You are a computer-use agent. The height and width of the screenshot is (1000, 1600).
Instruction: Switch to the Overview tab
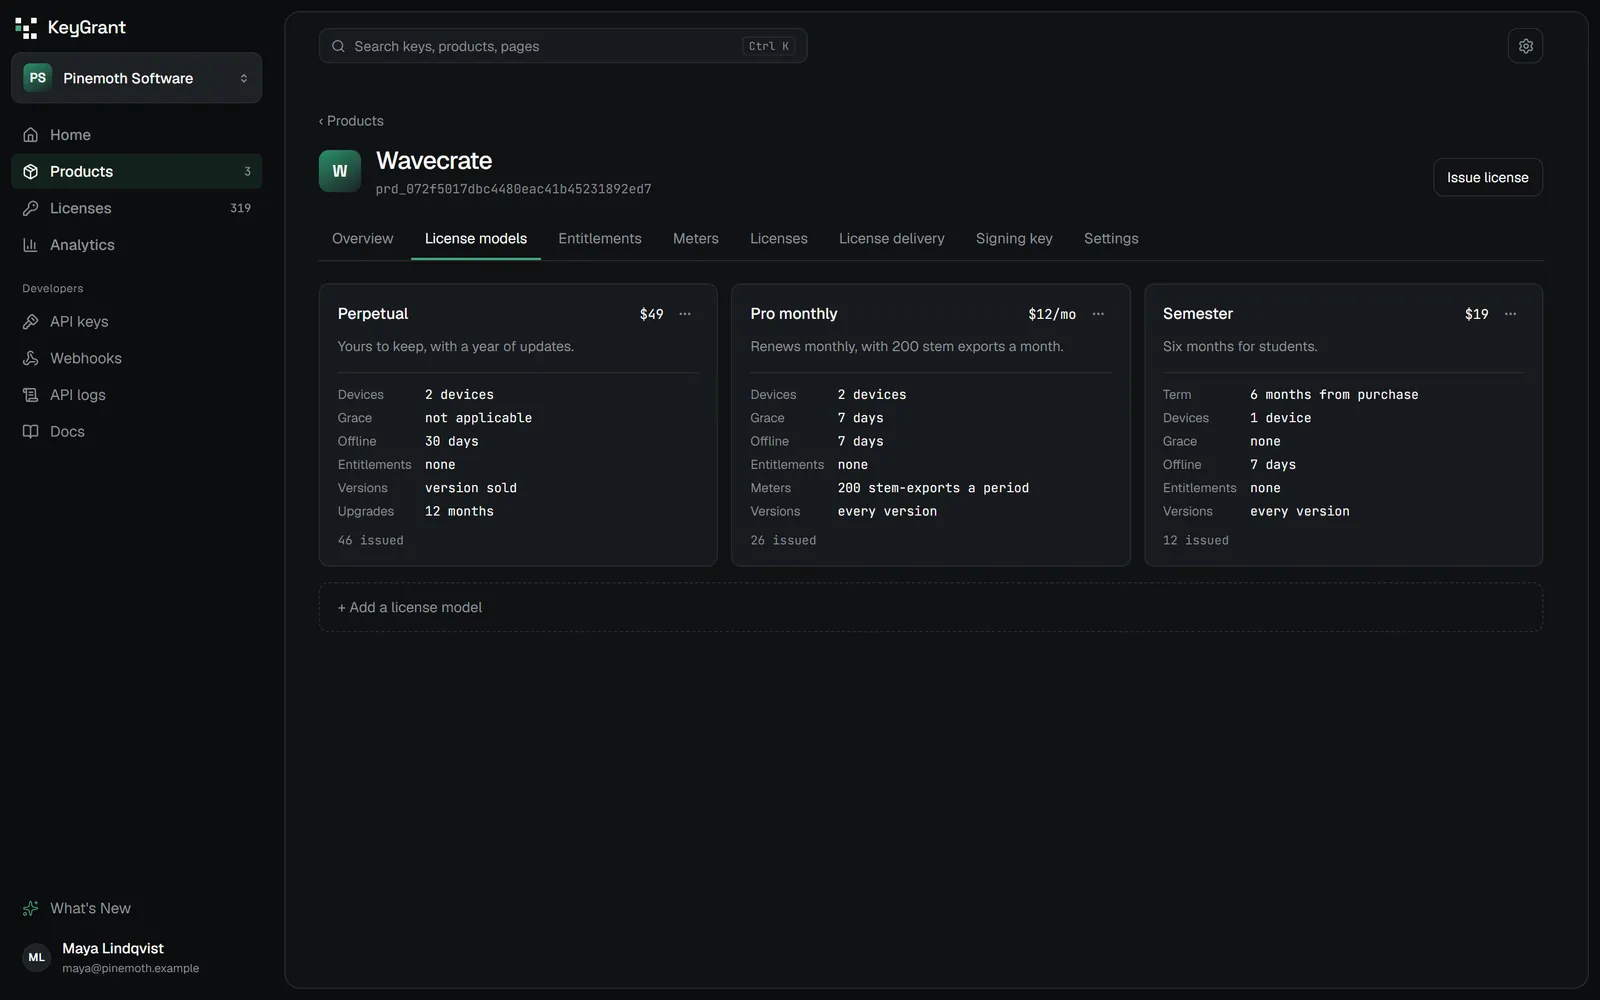pyautogui.click(x=362, y=238)
